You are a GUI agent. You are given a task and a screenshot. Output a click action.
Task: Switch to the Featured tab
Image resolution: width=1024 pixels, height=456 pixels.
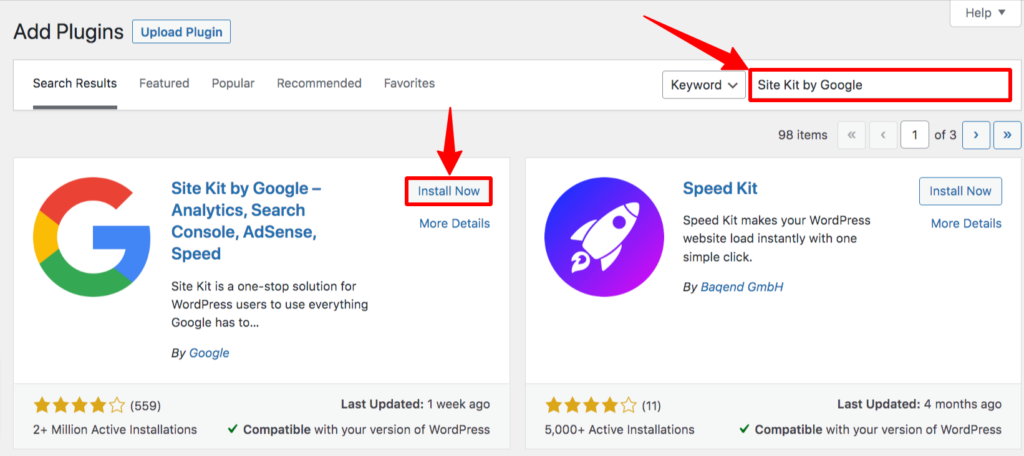pyautogui.click(x=164, y=84)
